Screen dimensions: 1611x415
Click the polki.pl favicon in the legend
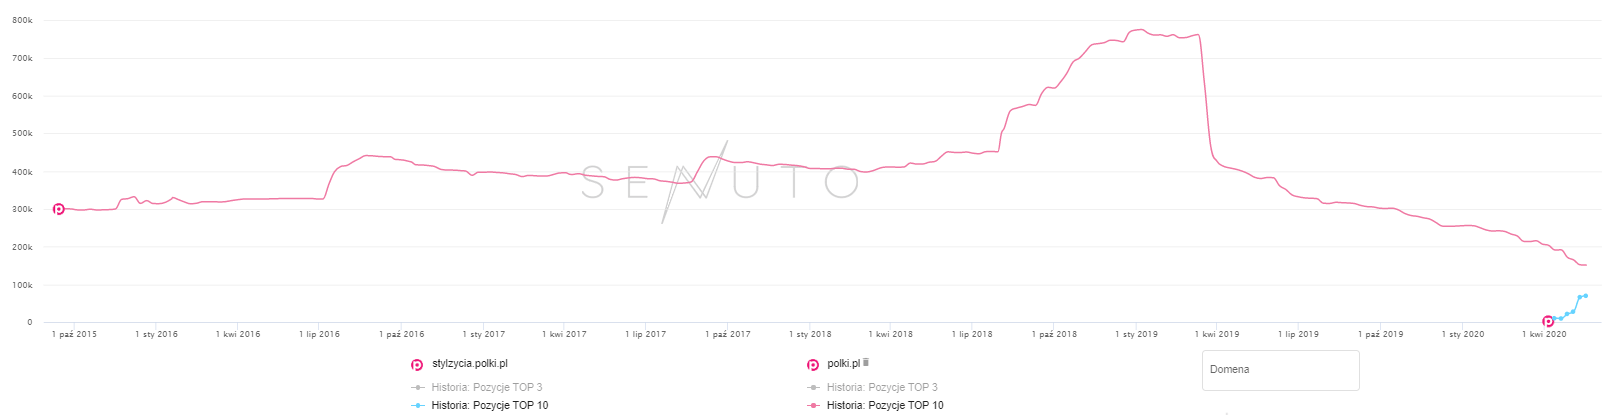pyautogui.click(x=813, y=365)
